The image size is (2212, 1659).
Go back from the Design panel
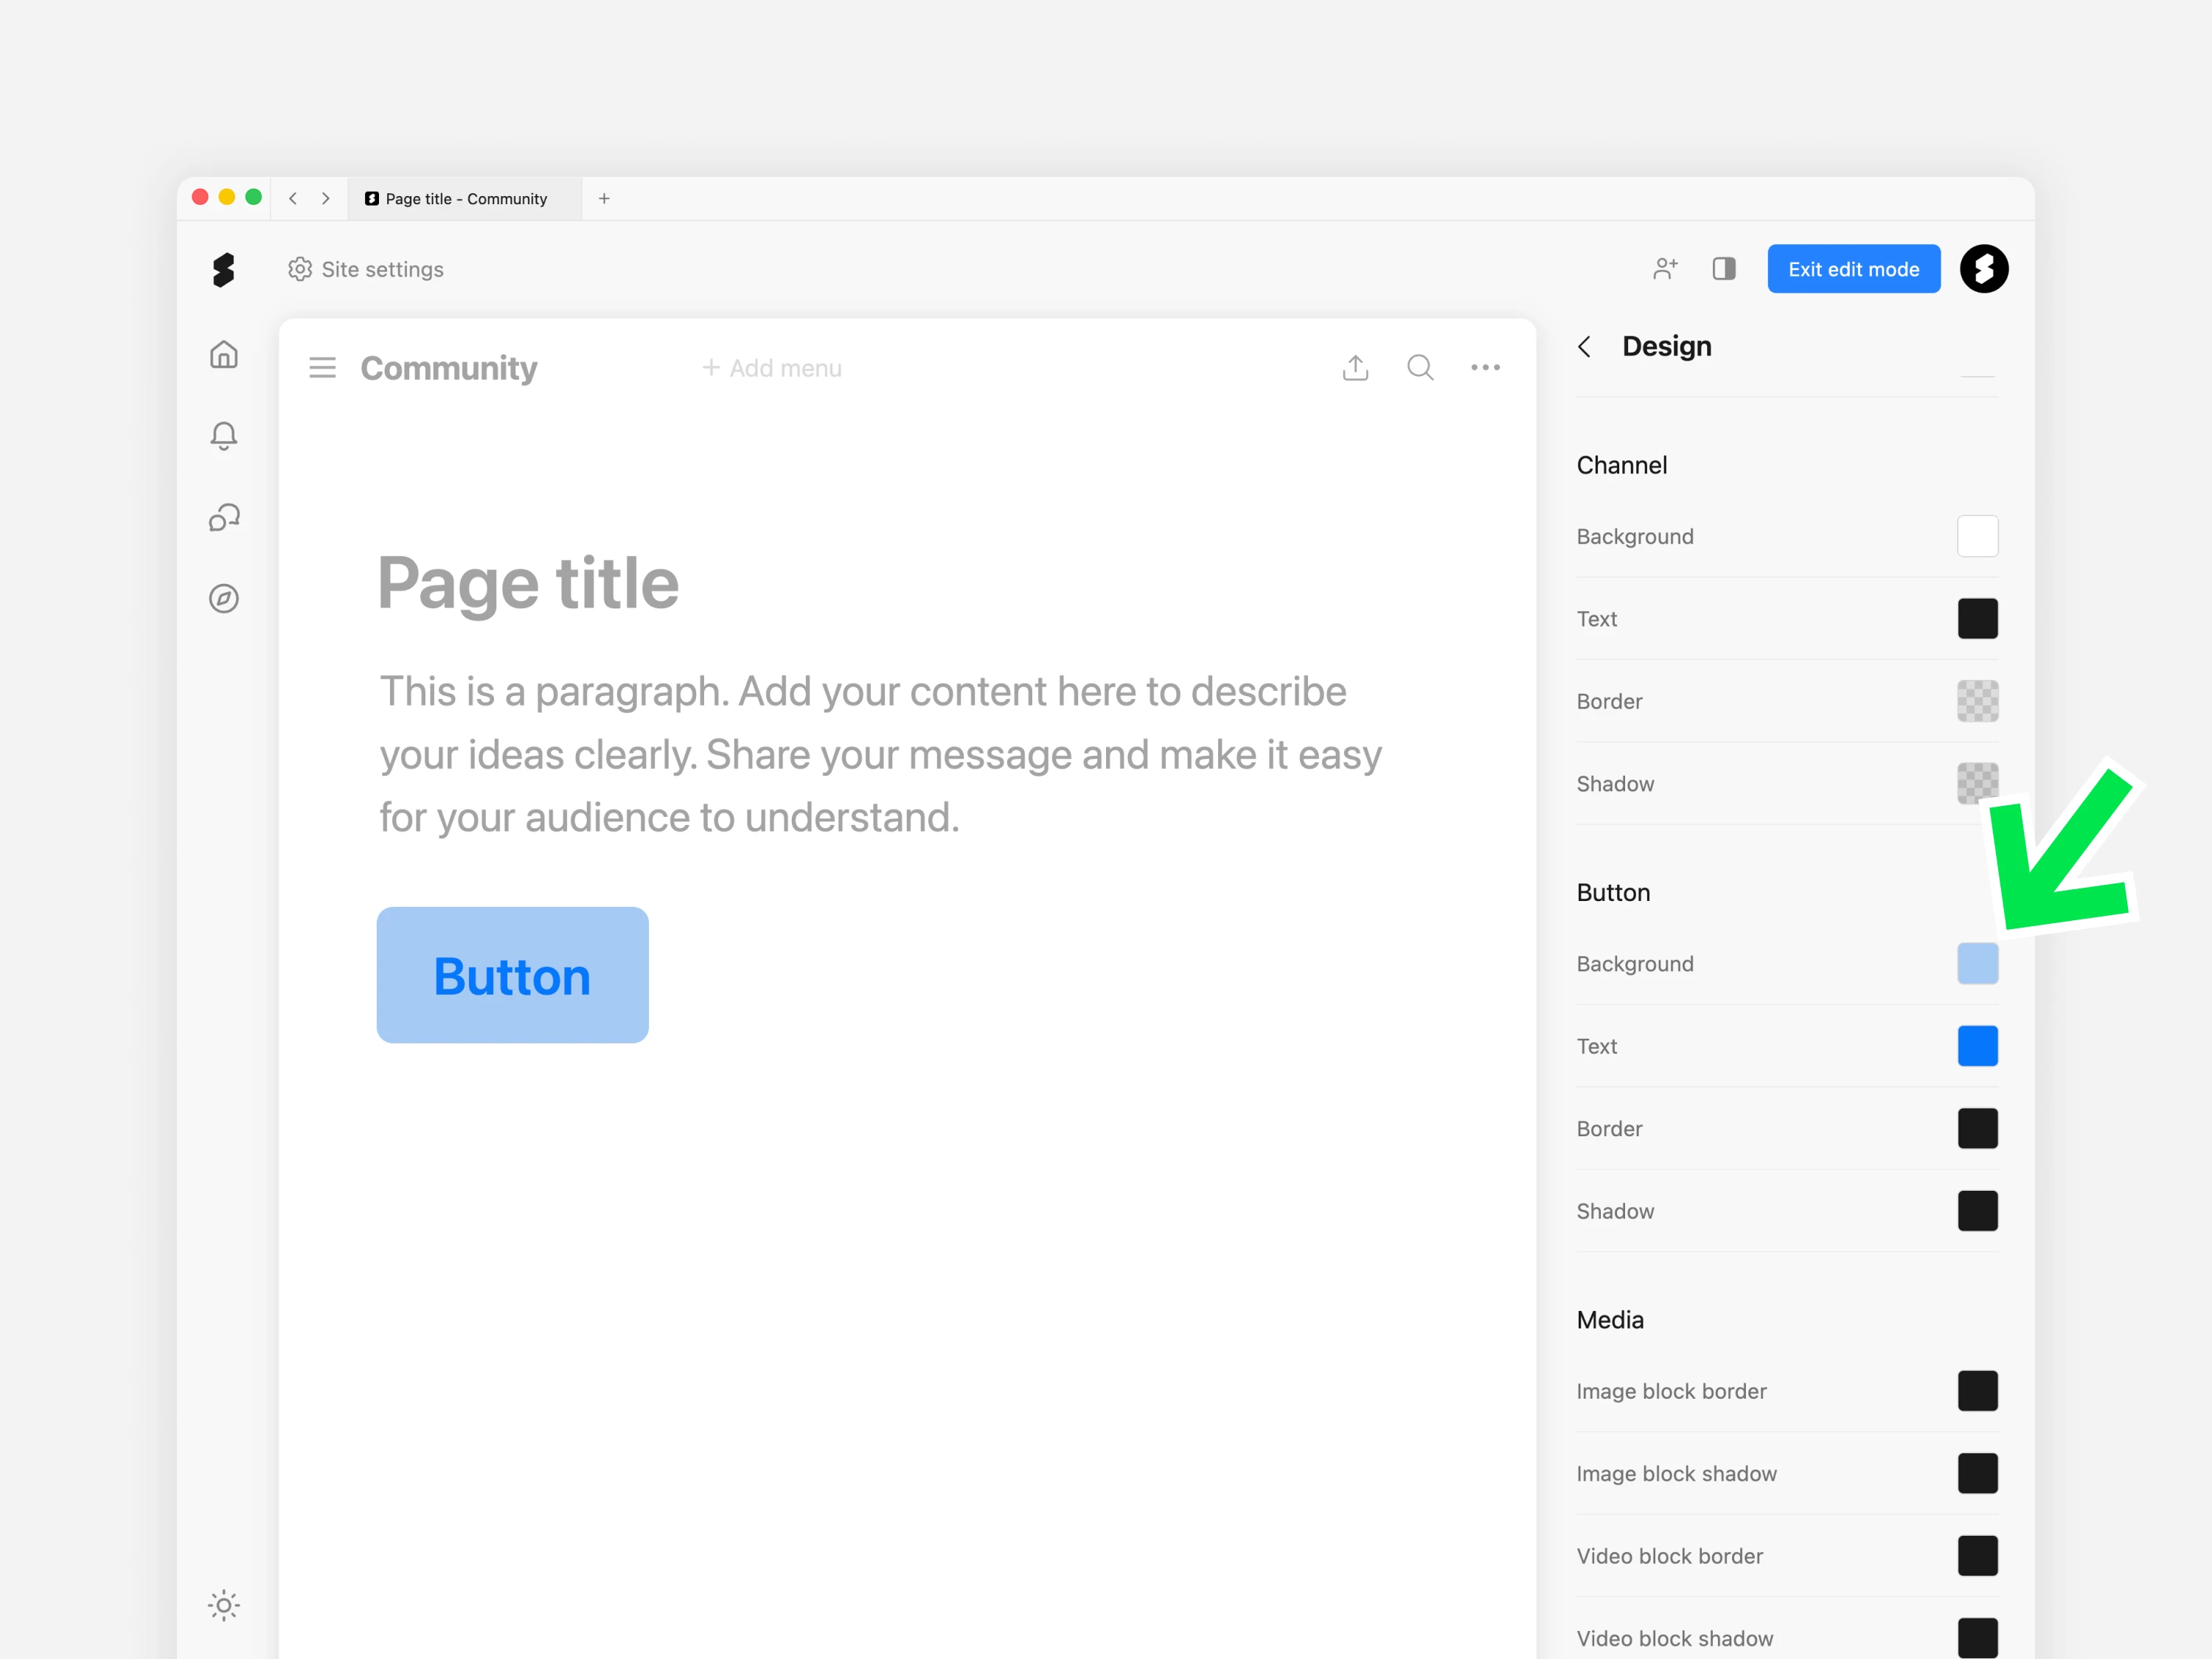tap(1585, 347)
